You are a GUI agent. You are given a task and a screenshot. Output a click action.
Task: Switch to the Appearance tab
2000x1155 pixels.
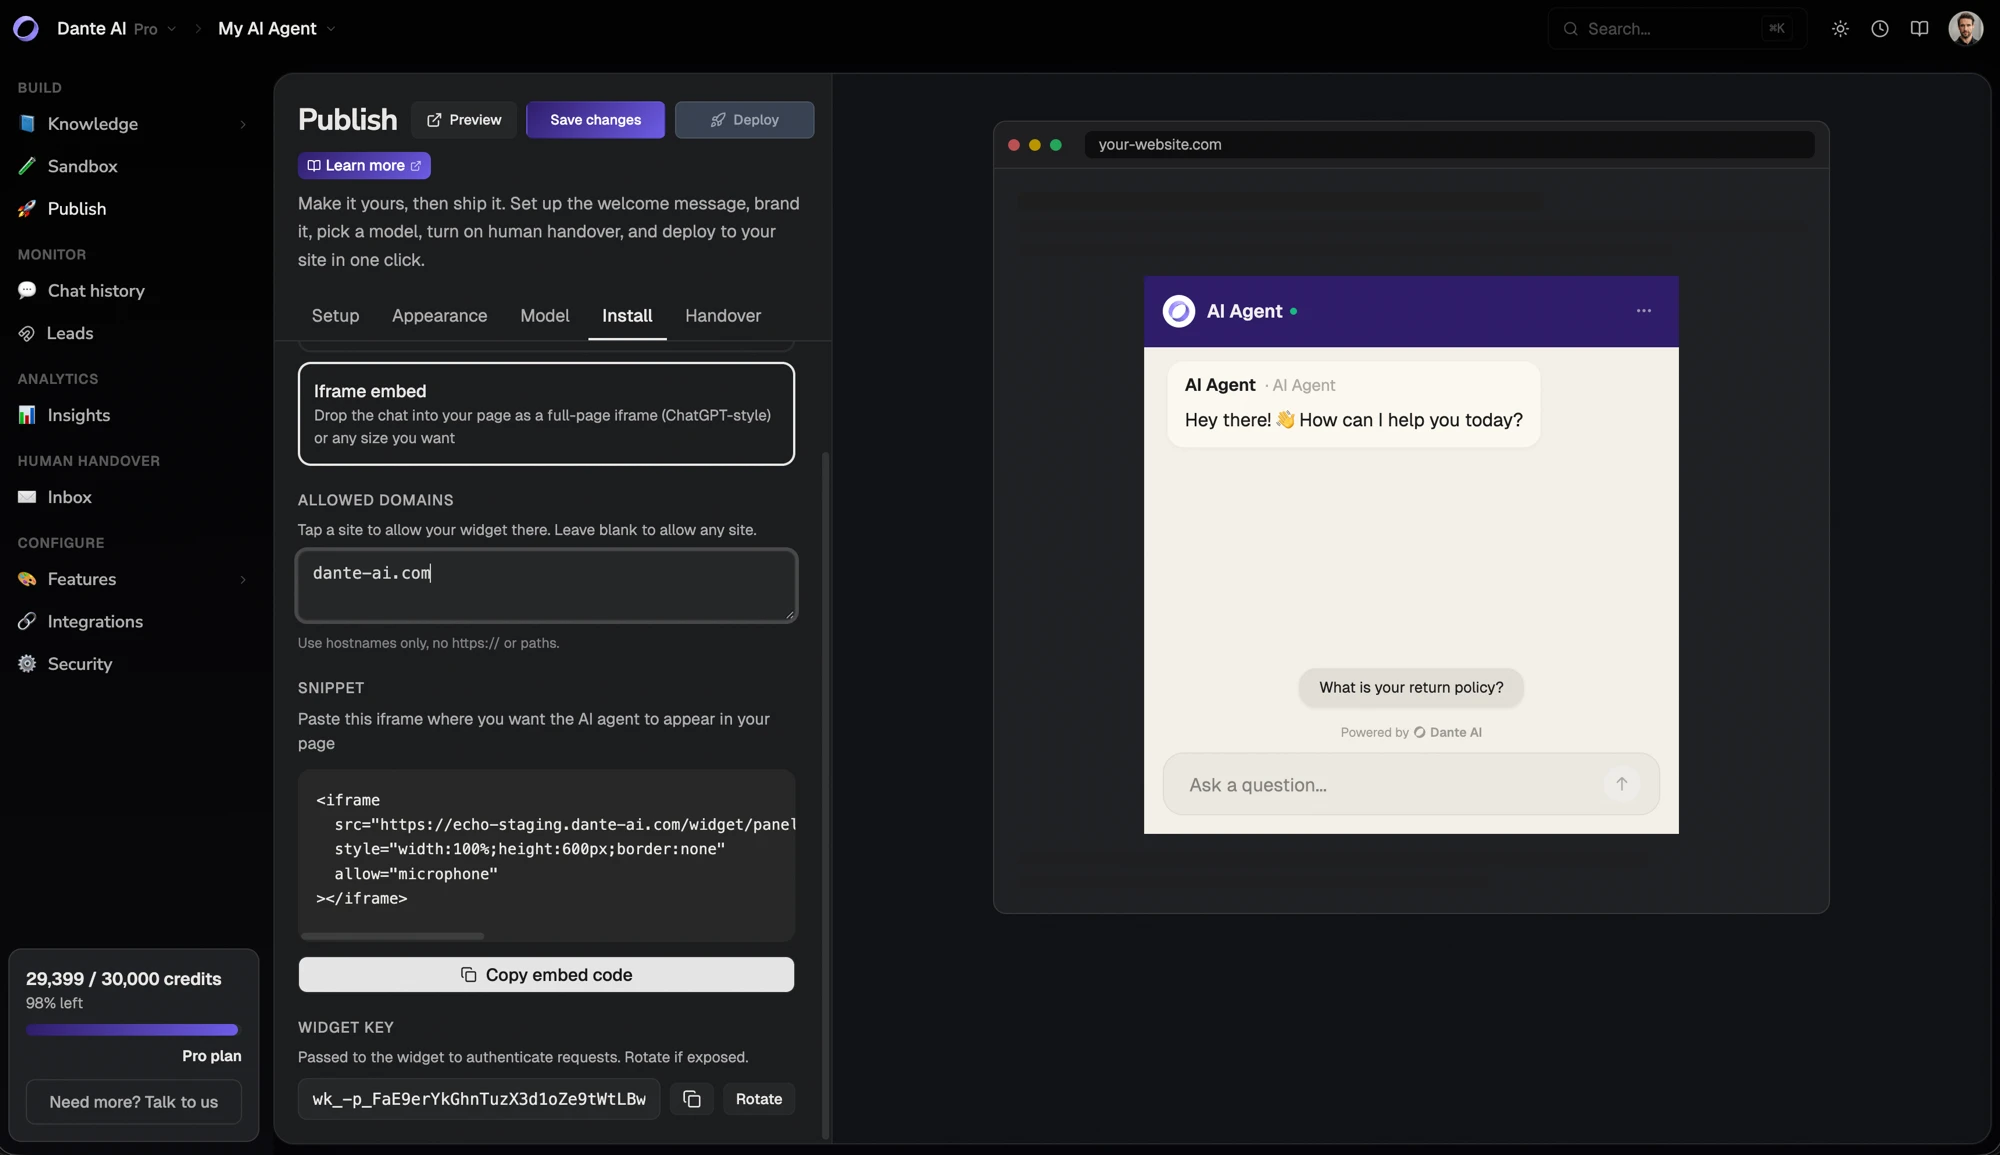point(440,316)
